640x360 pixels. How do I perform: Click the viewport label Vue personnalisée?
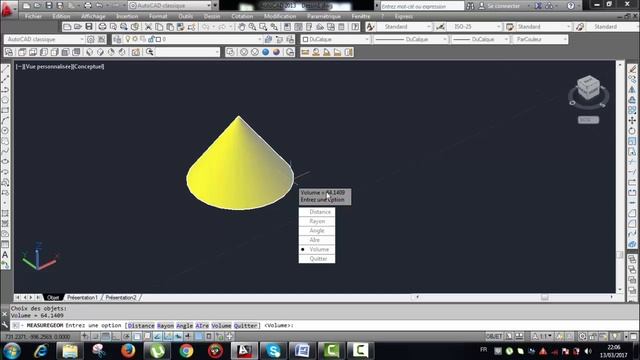coord(48,66)
